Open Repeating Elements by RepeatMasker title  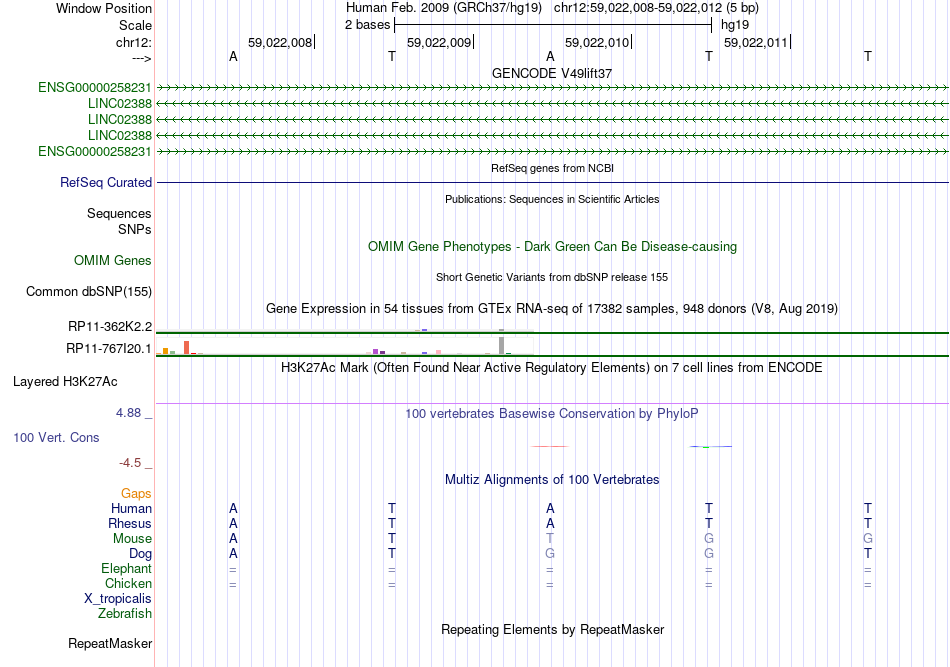point(552,629)
